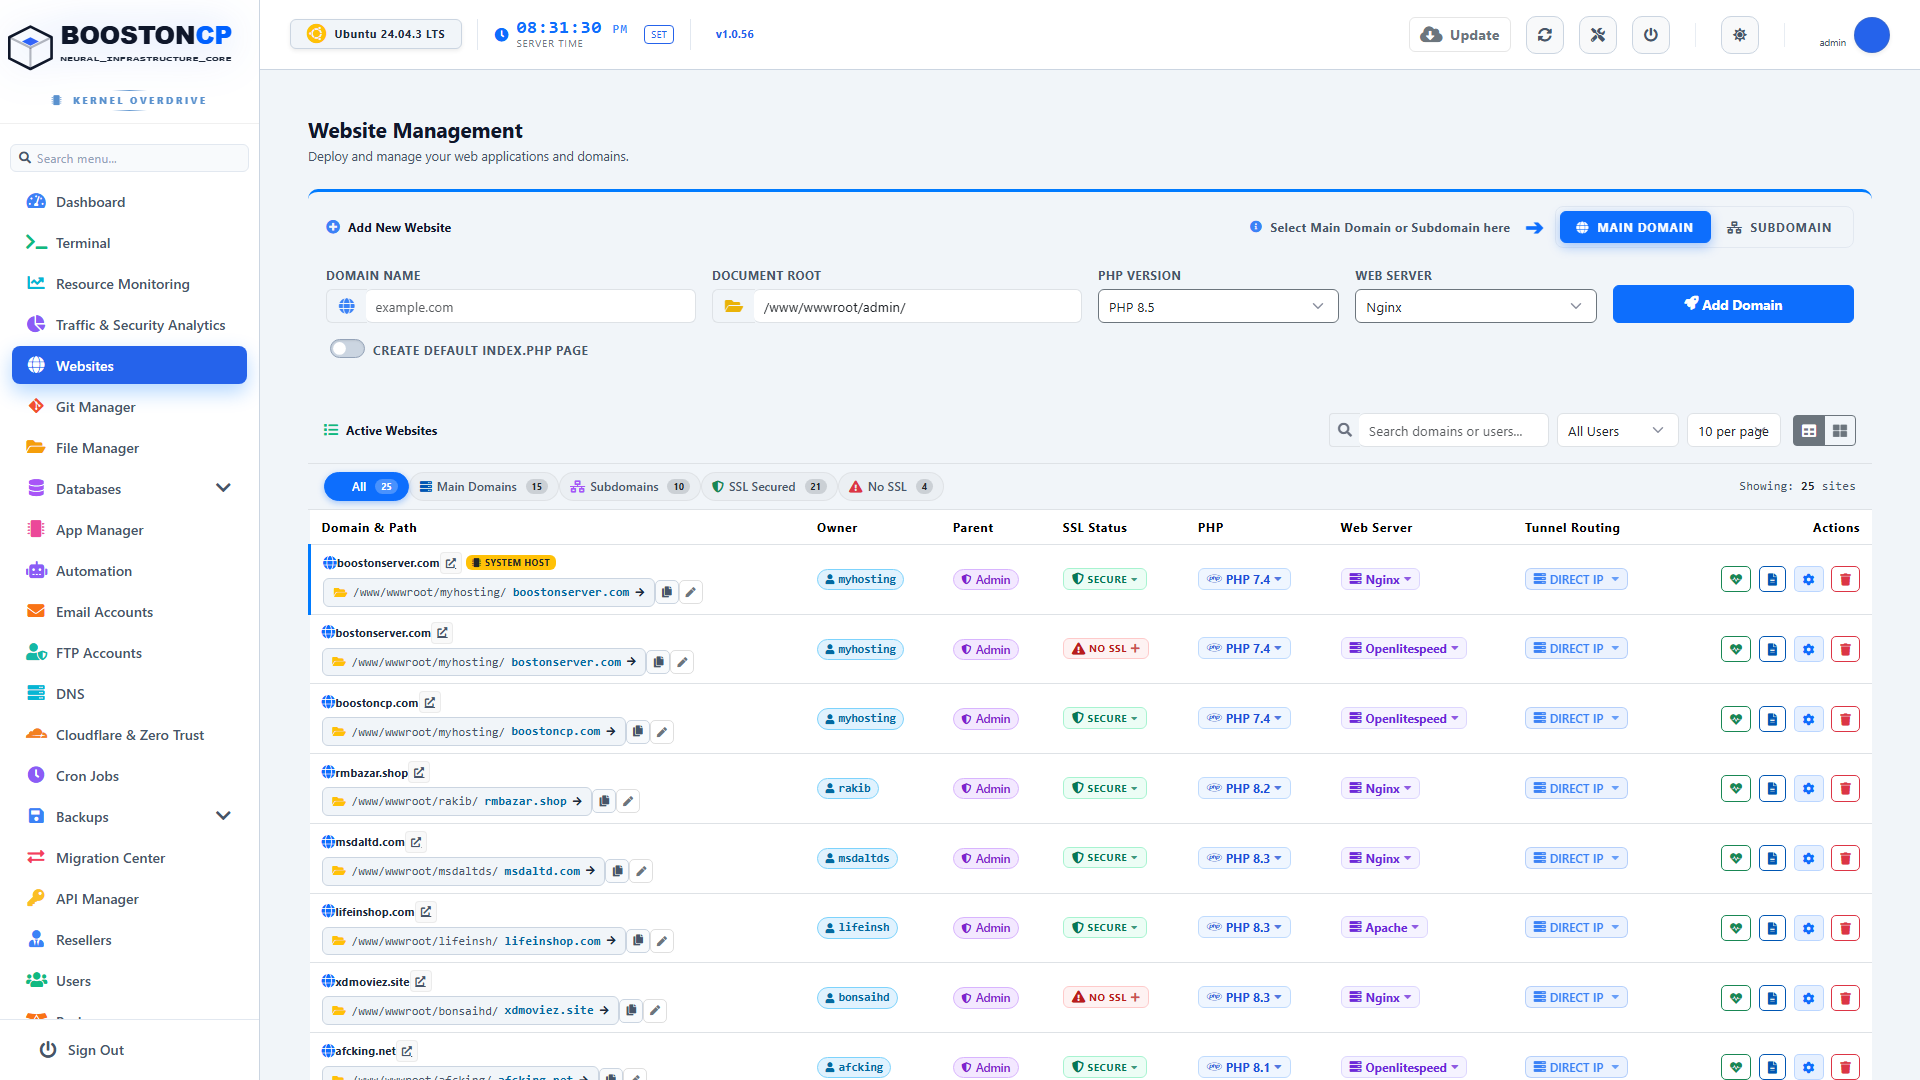Viewport: 1920px width, 1080px height.
Task: Delete boostonserver.com with trash icon
Action: click(1846, 579)
